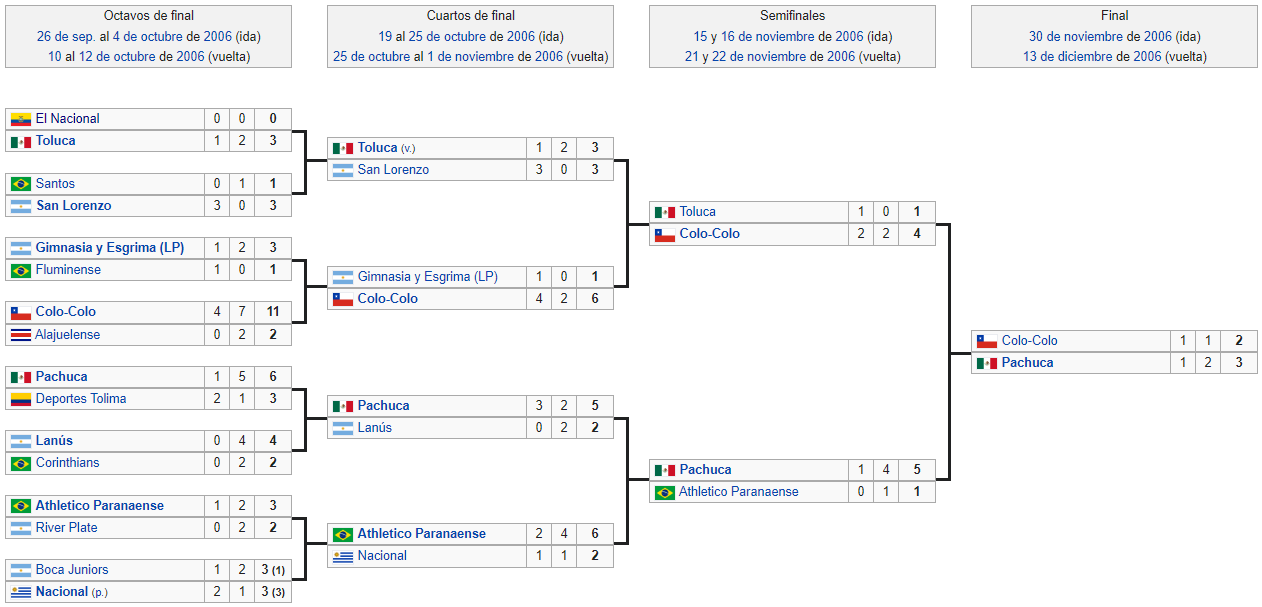Viewport: 1262px width, 607px height.
Task: Click the Costa Rica flag beside Alajuelense
Action: (x=21, y=335)
